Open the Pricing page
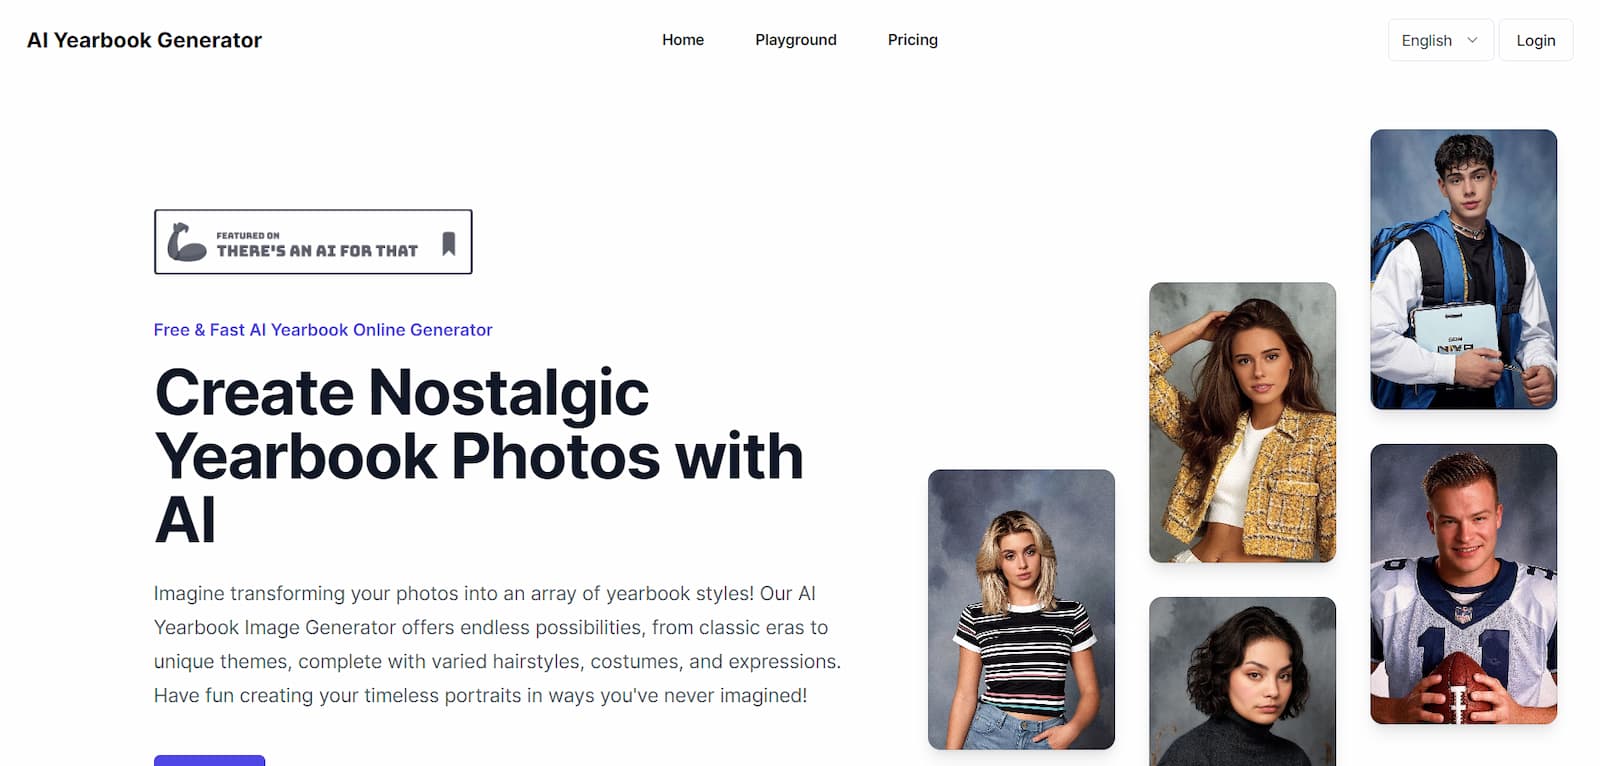The image size is (1600, 766). tap(913, 40)
